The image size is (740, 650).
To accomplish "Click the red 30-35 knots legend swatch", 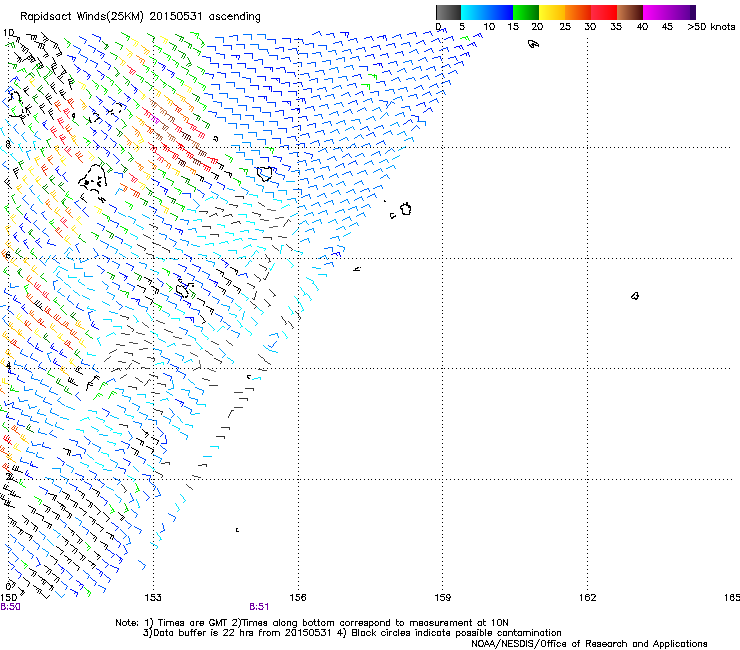I will point(604,12).
